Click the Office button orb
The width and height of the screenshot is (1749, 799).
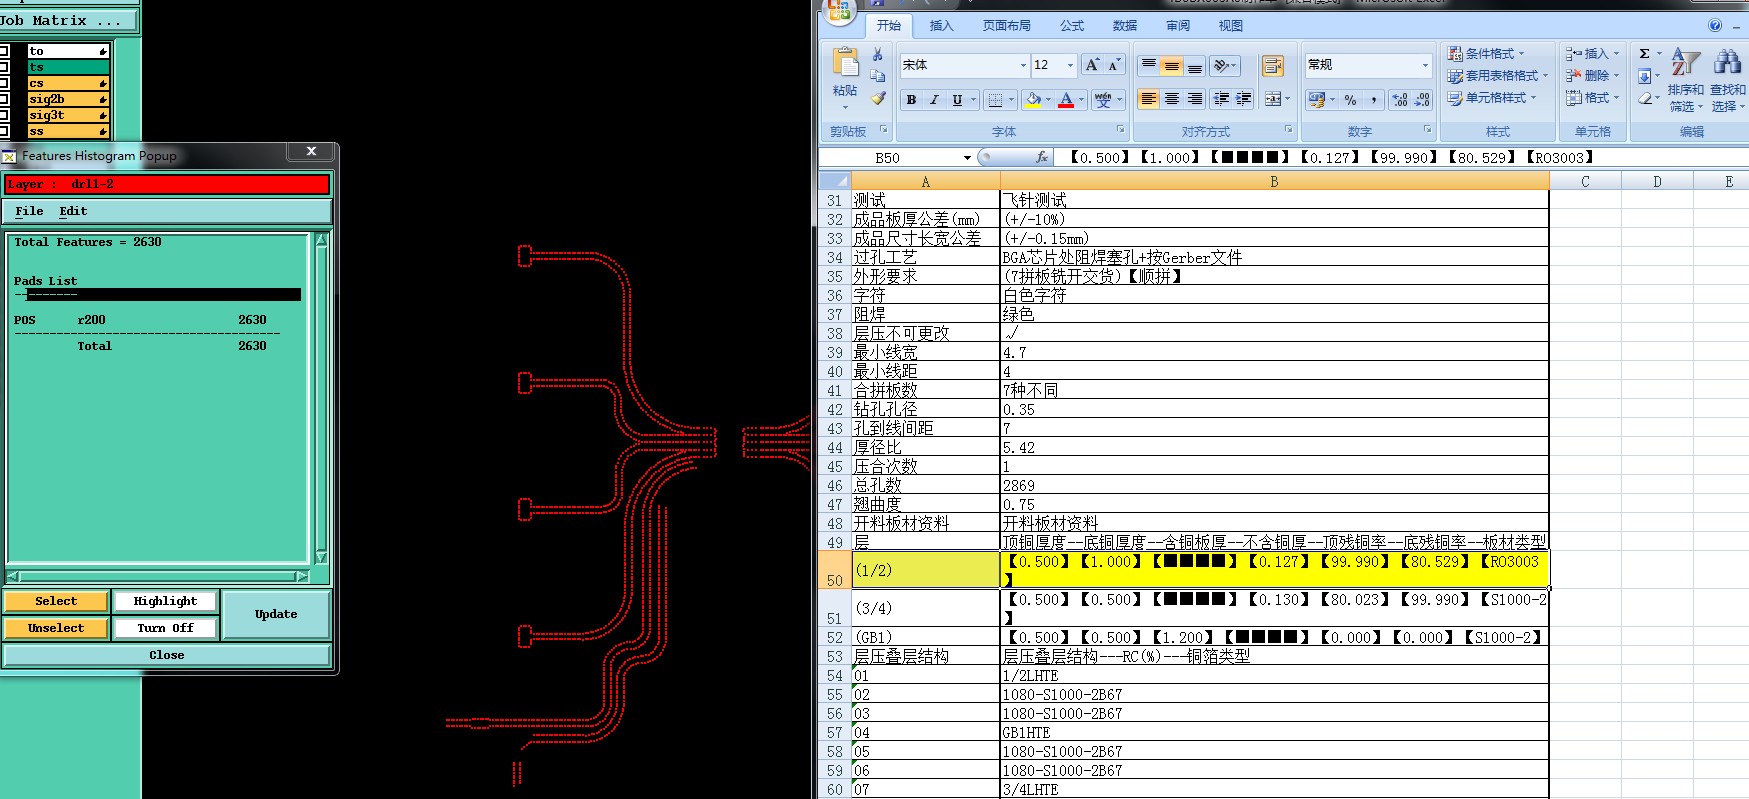point(838,10)
